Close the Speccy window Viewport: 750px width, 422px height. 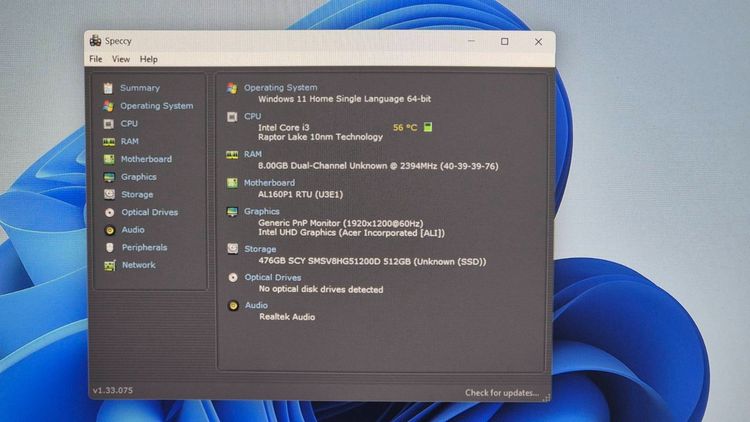539,42
